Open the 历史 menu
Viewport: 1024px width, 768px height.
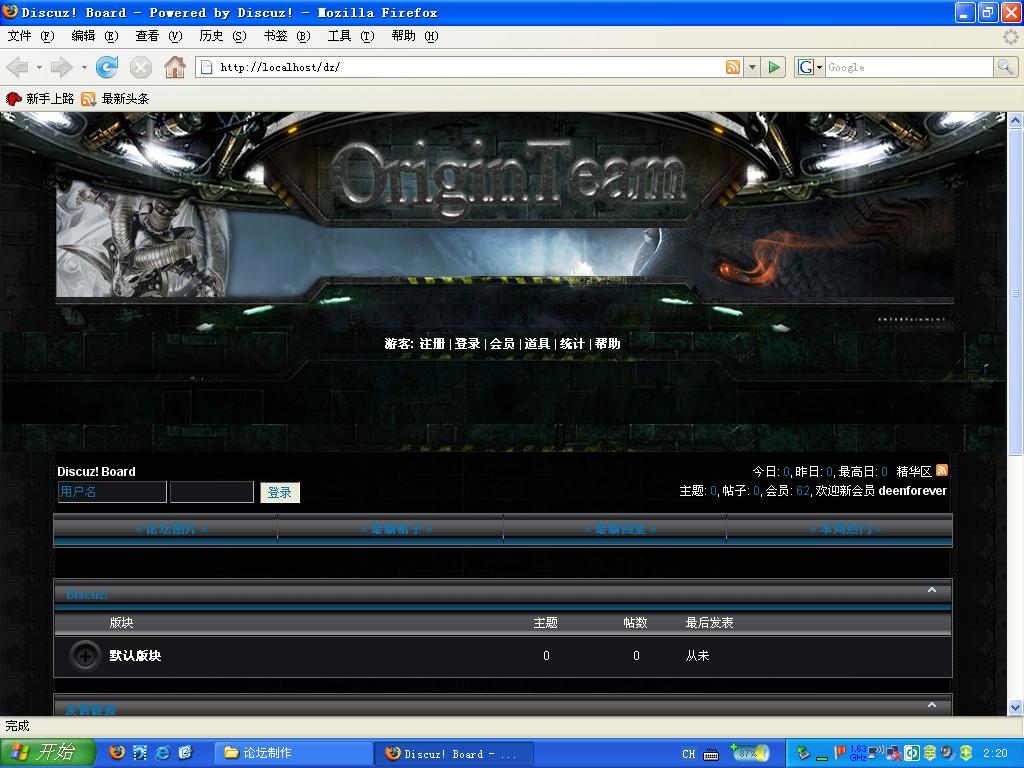pyautogui.click(x=223, y=36)
